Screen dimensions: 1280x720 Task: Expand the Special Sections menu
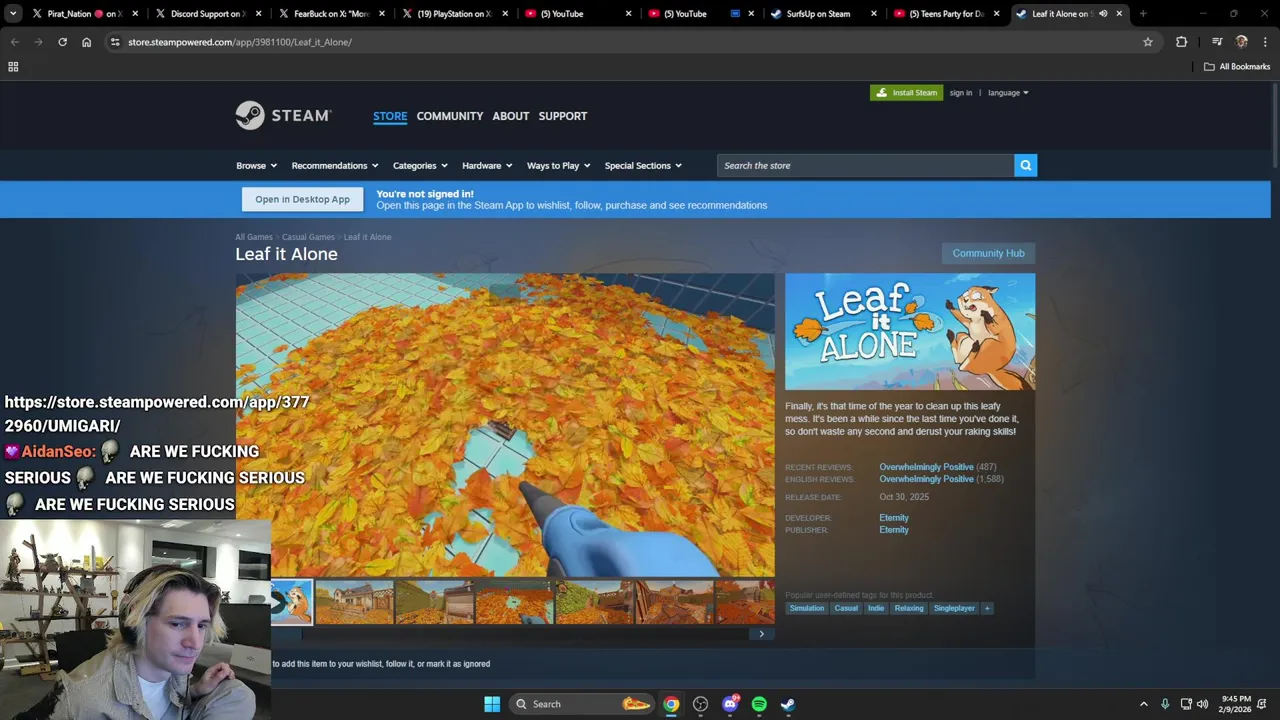point(643,166)
